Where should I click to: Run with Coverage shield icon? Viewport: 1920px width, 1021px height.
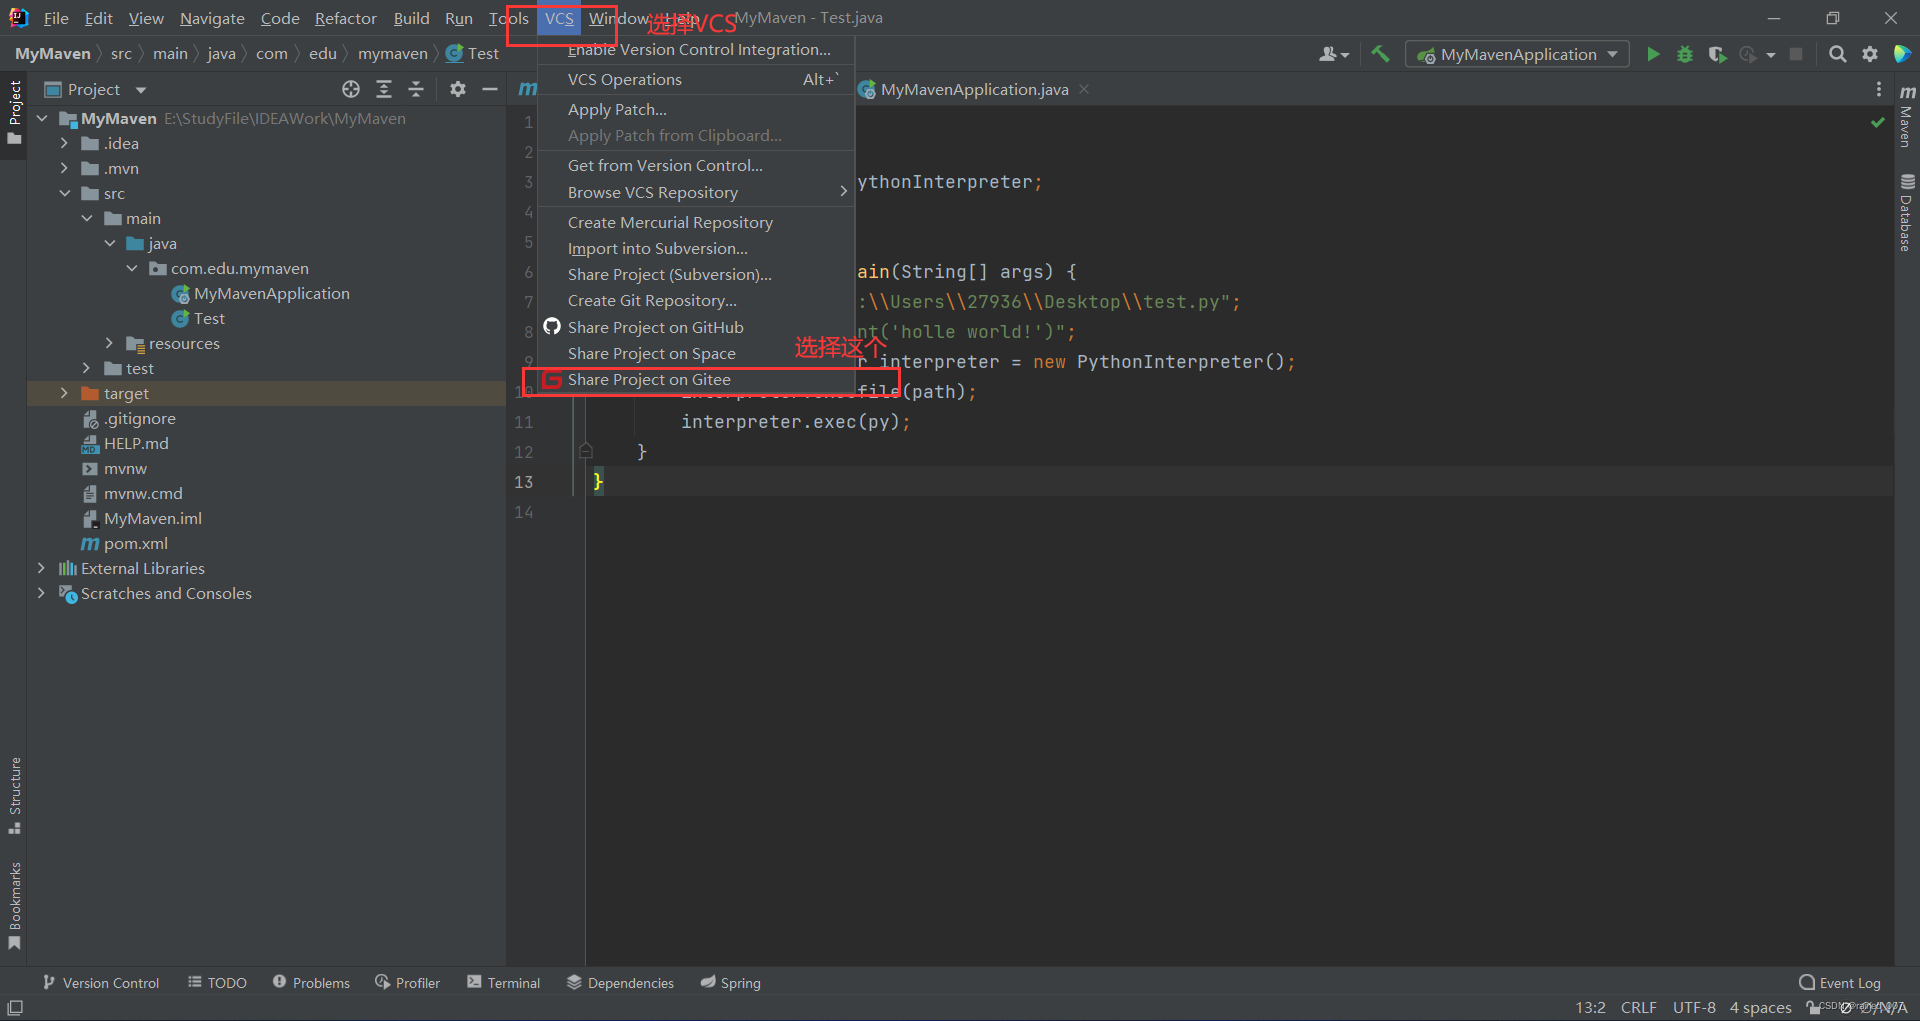1717,54
